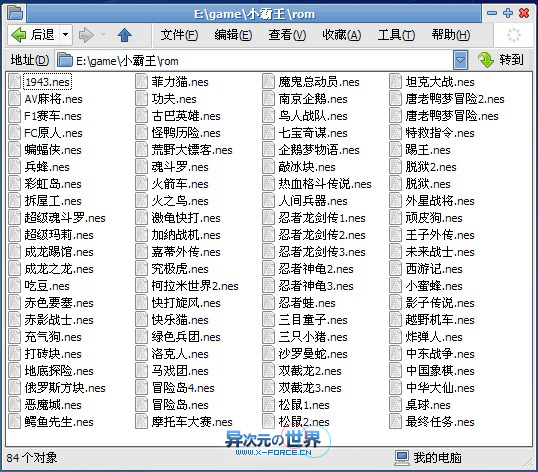
Task: Select file name 兵蜂.nes
Action: tap(47, 167)
